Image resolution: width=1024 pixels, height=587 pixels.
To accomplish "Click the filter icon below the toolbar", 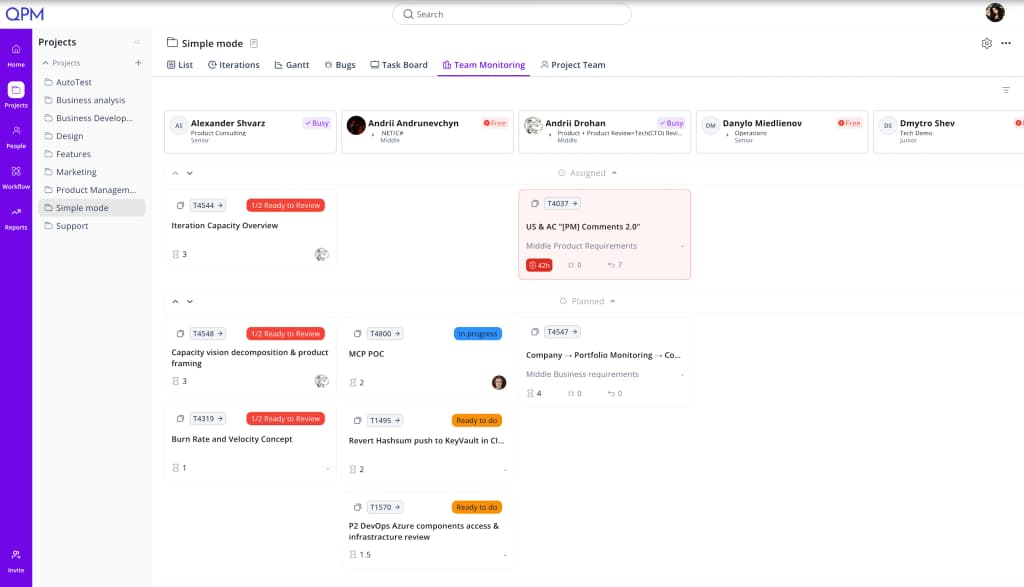I will point(1006,90).
